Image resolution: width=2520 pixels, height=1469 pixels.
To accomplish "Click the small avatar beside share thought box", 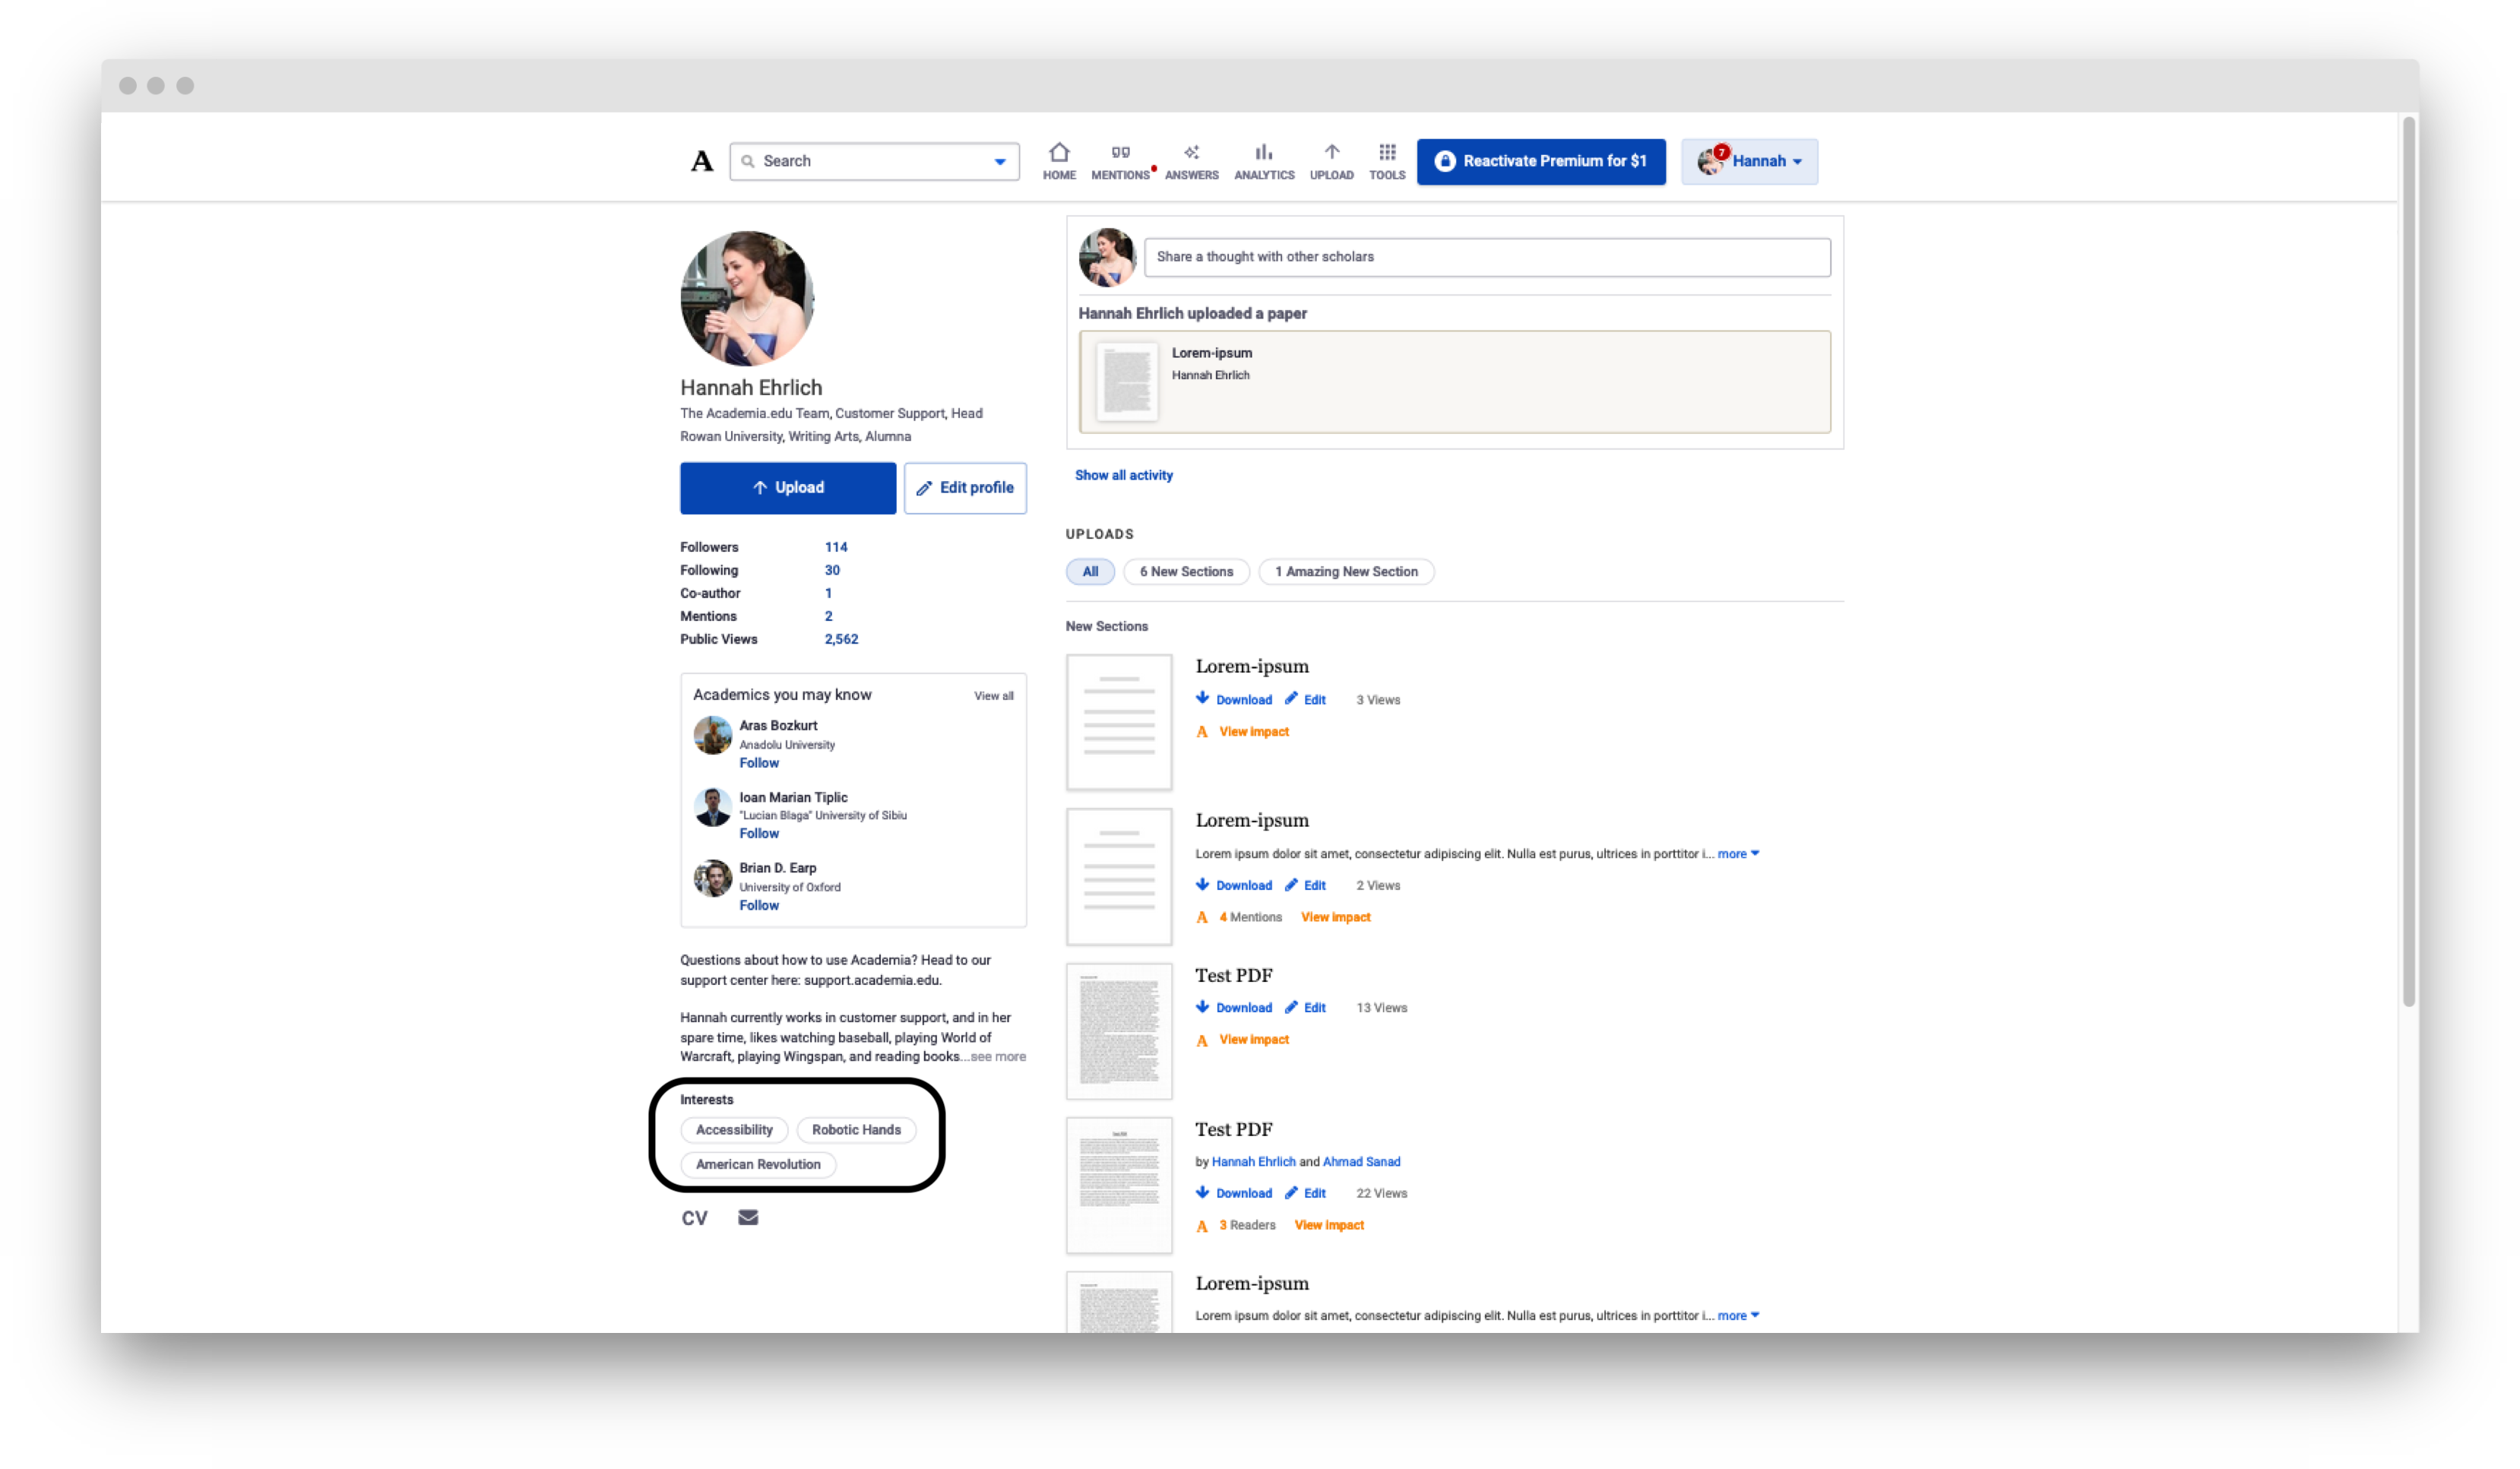I will [1107, 257].
